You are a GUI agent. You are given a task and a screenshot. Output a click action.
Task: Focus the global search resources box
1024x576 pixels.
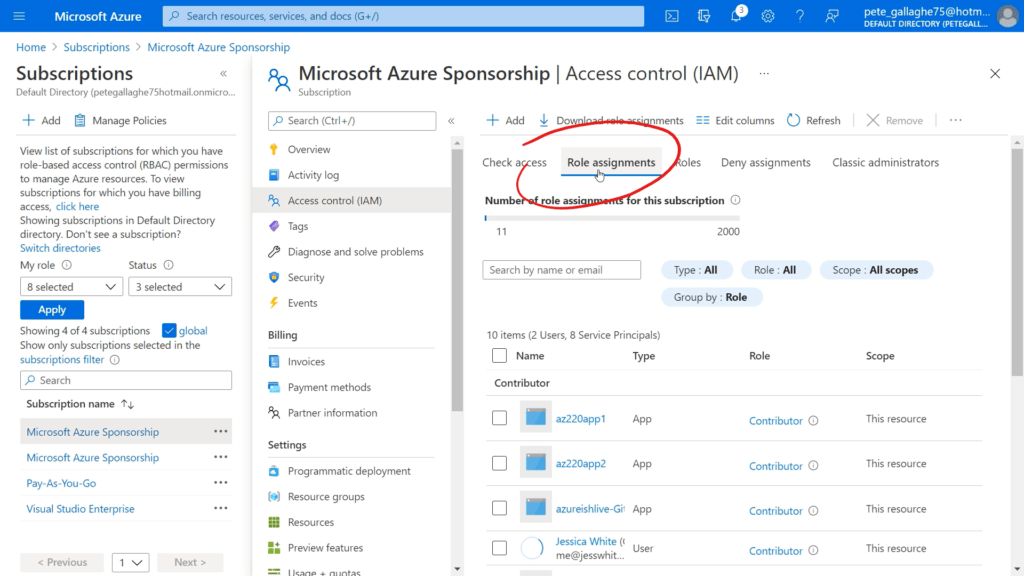pyautogui.click(x=404, y=16)
